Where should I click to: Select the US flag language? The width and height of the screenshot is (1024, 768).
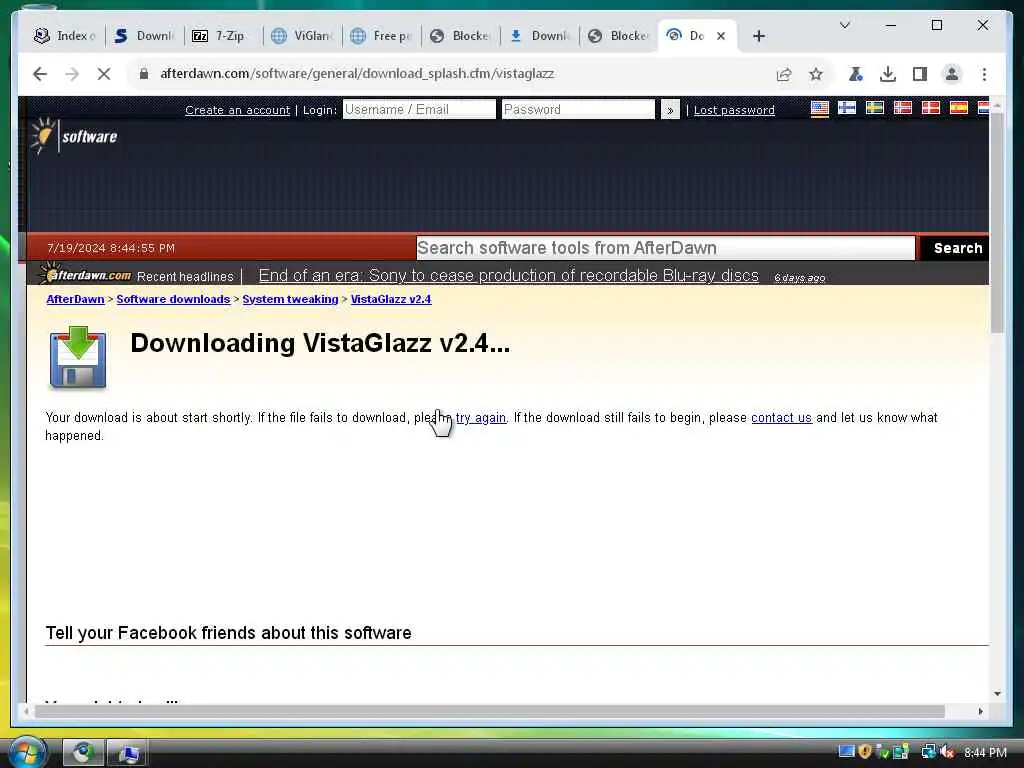[x=820, y=108]
